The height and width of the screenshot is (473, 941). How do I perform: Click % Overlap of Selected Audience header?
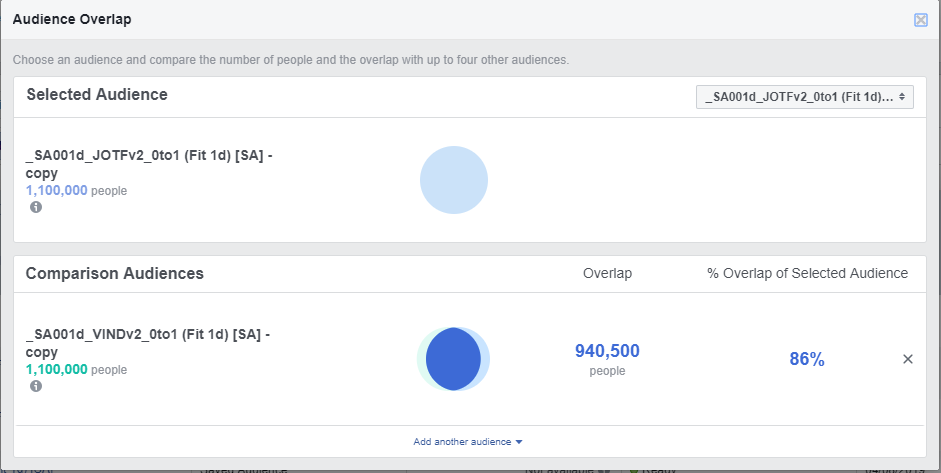point(807,273)
